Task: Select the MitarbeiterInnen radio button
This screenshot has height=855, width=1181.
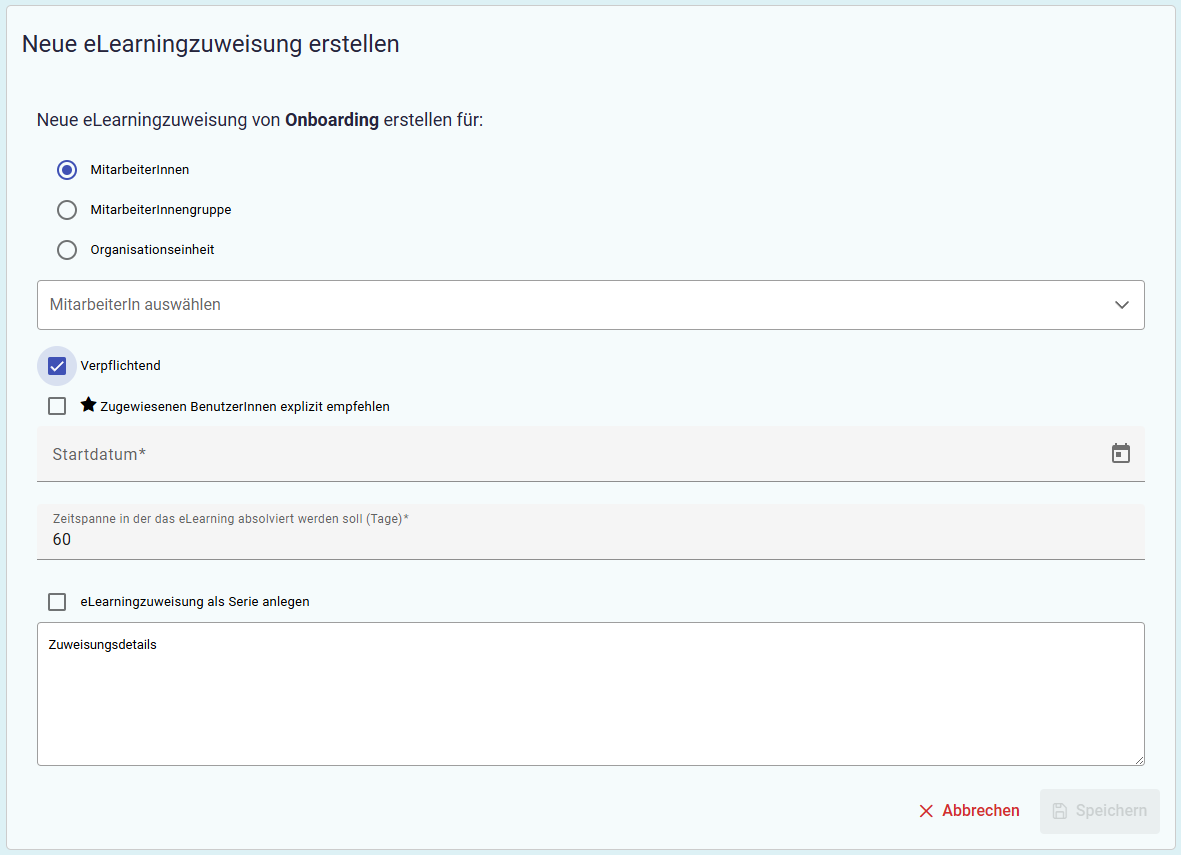Action: 67,170
